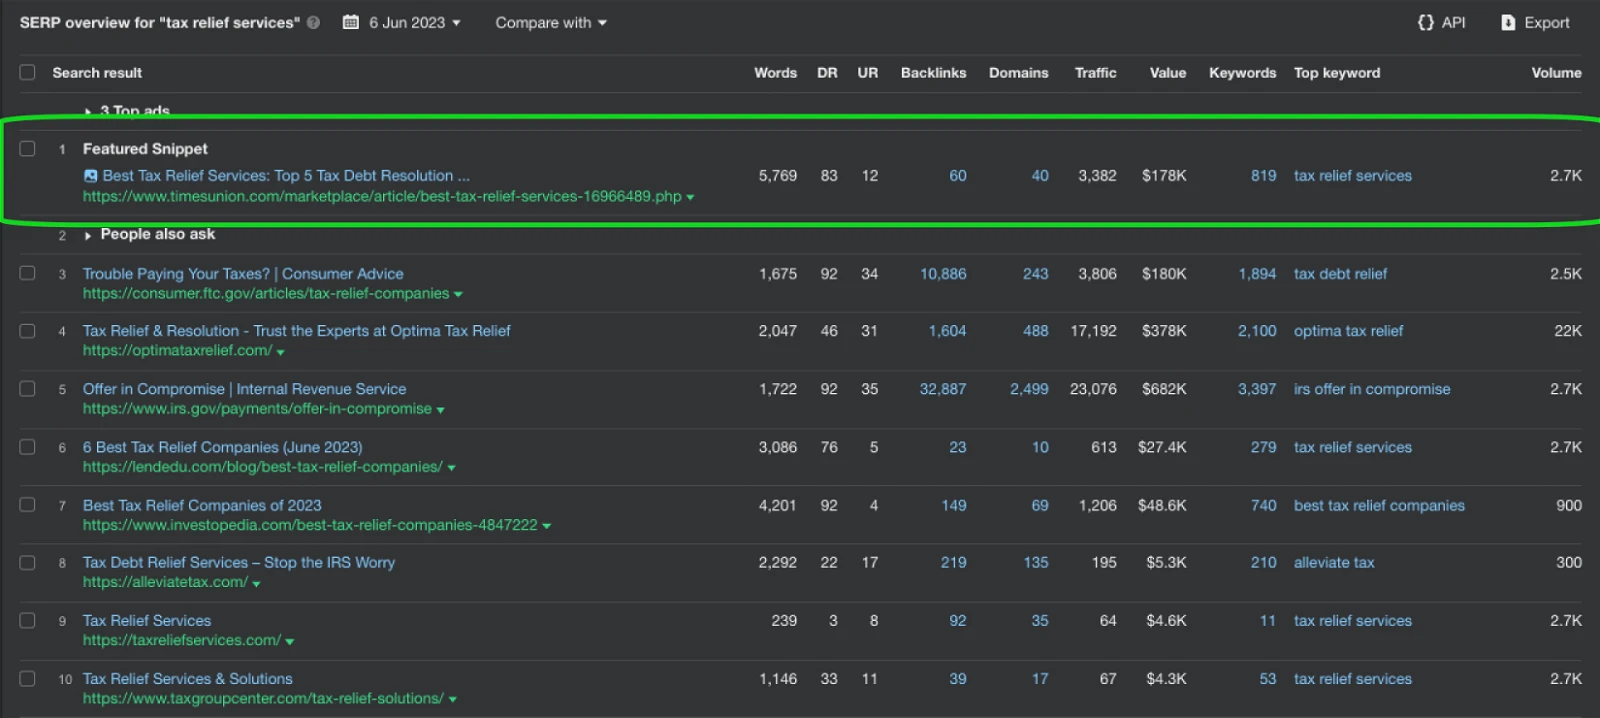Click the Export file icon

pyautogui.click(x=1508, y=22)
